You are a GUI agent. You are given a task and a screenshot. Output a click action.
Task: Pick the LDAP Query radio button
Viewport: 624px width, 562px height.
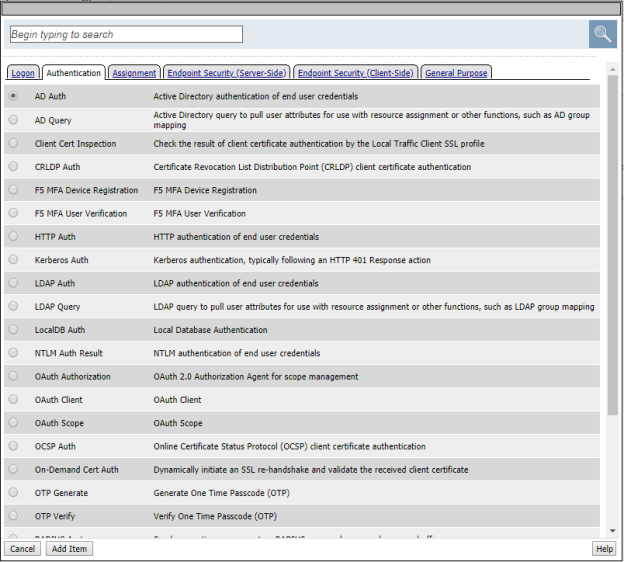click(x=13, y=306)
